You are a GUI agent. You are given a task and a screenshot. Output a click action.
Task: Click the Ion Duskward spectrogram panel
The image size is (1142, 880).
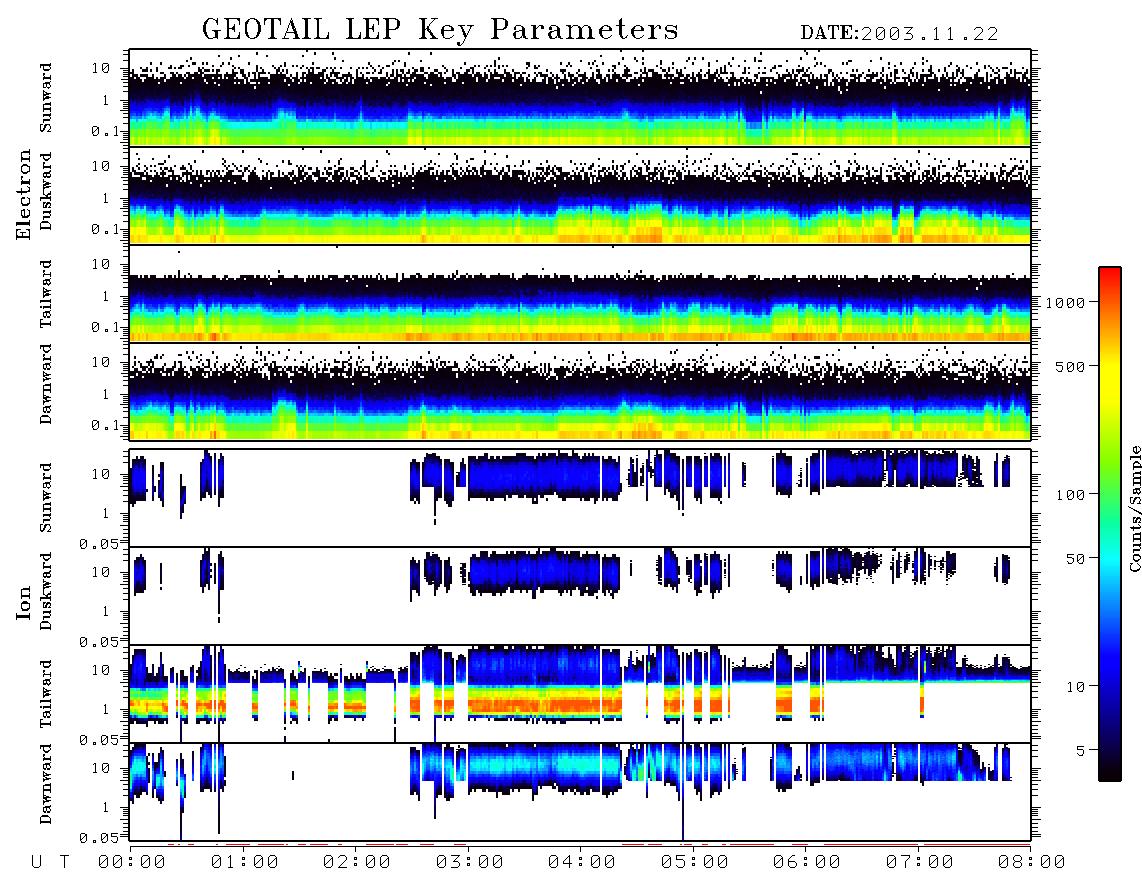point(580,596)
